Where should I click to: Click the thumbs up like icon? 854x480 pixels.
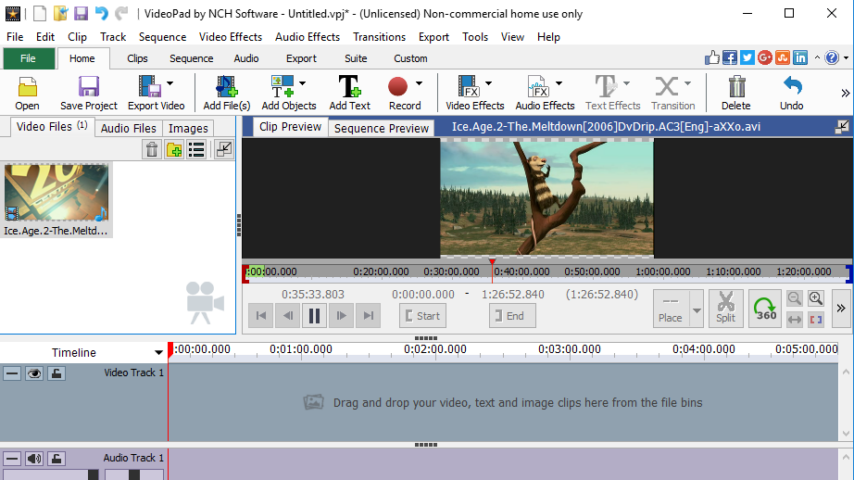[712, 58]
